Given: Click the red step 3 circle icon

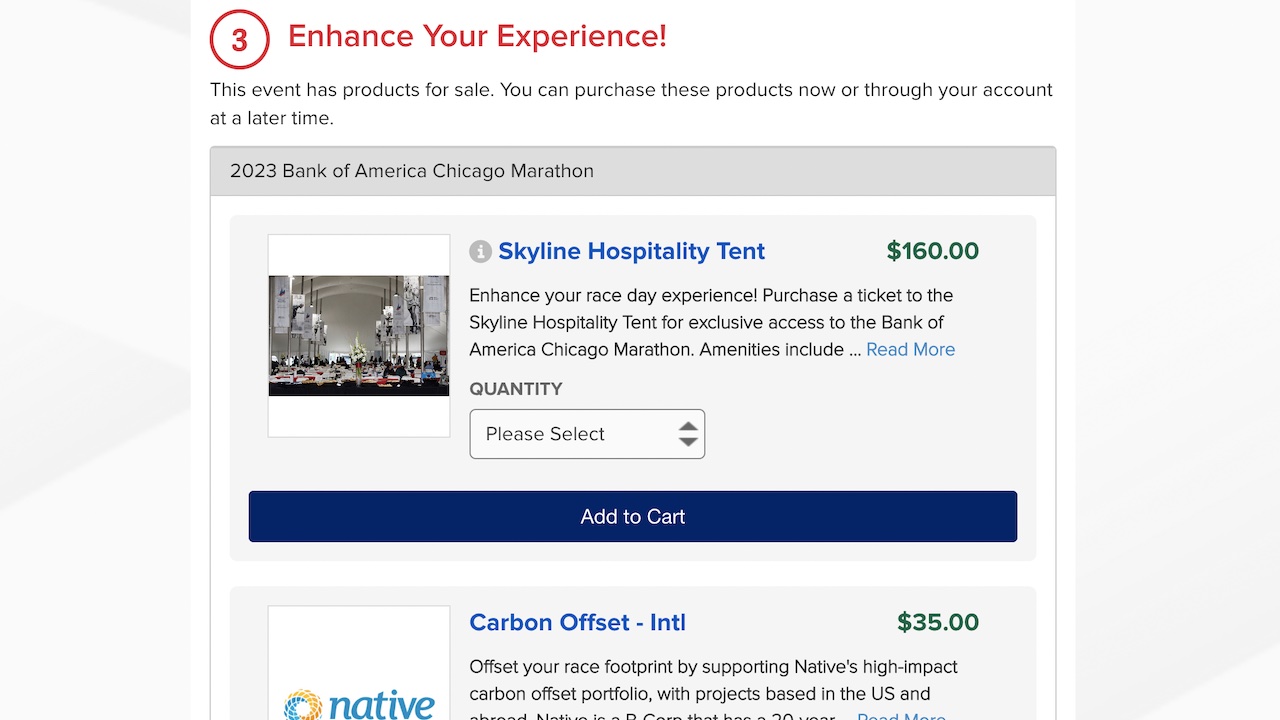Looking at the screenshot, I should [x=240, y=39].
